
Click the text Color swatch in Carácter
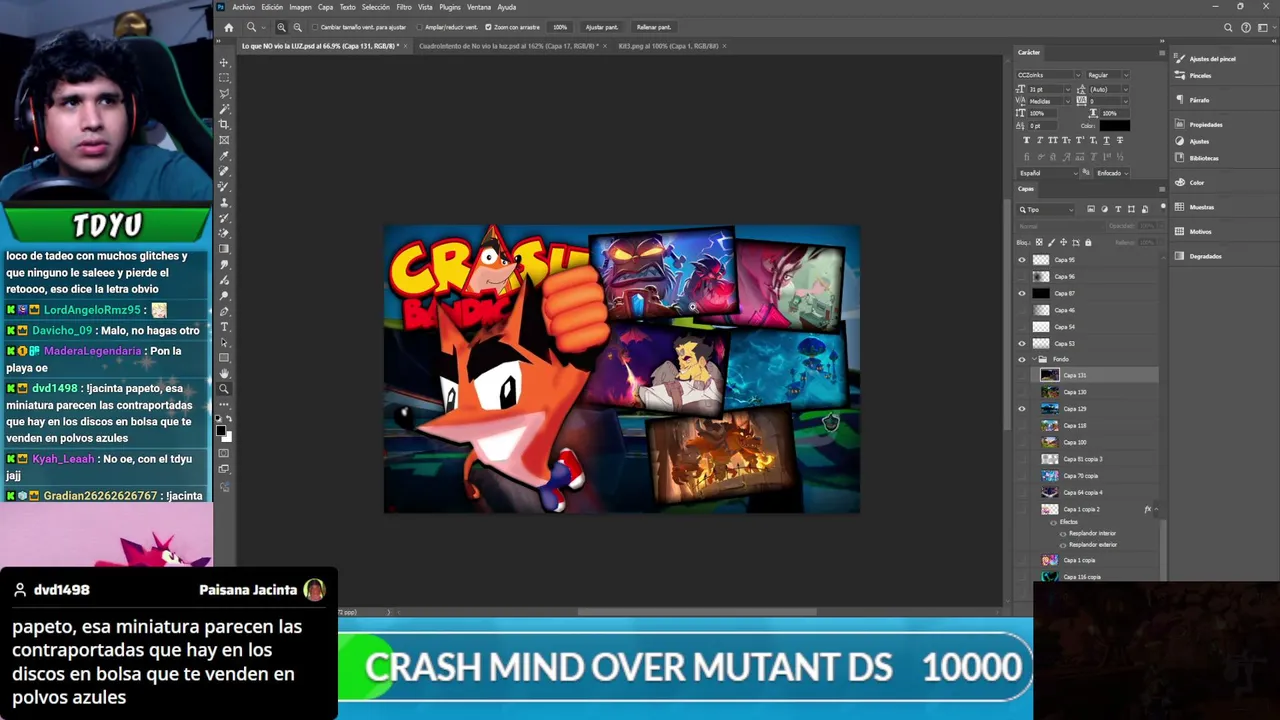point(1115,126)
